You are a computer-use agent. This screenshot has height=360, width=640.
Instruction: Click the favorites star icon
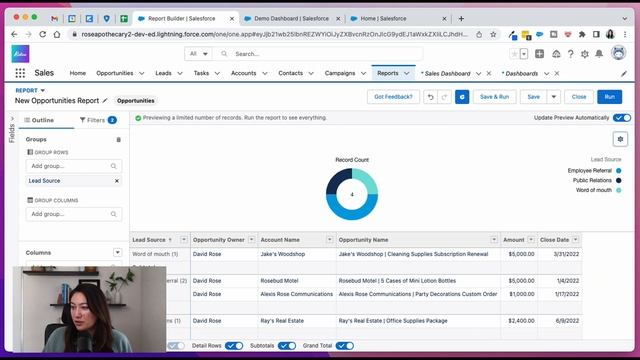(x=514, y=54)
